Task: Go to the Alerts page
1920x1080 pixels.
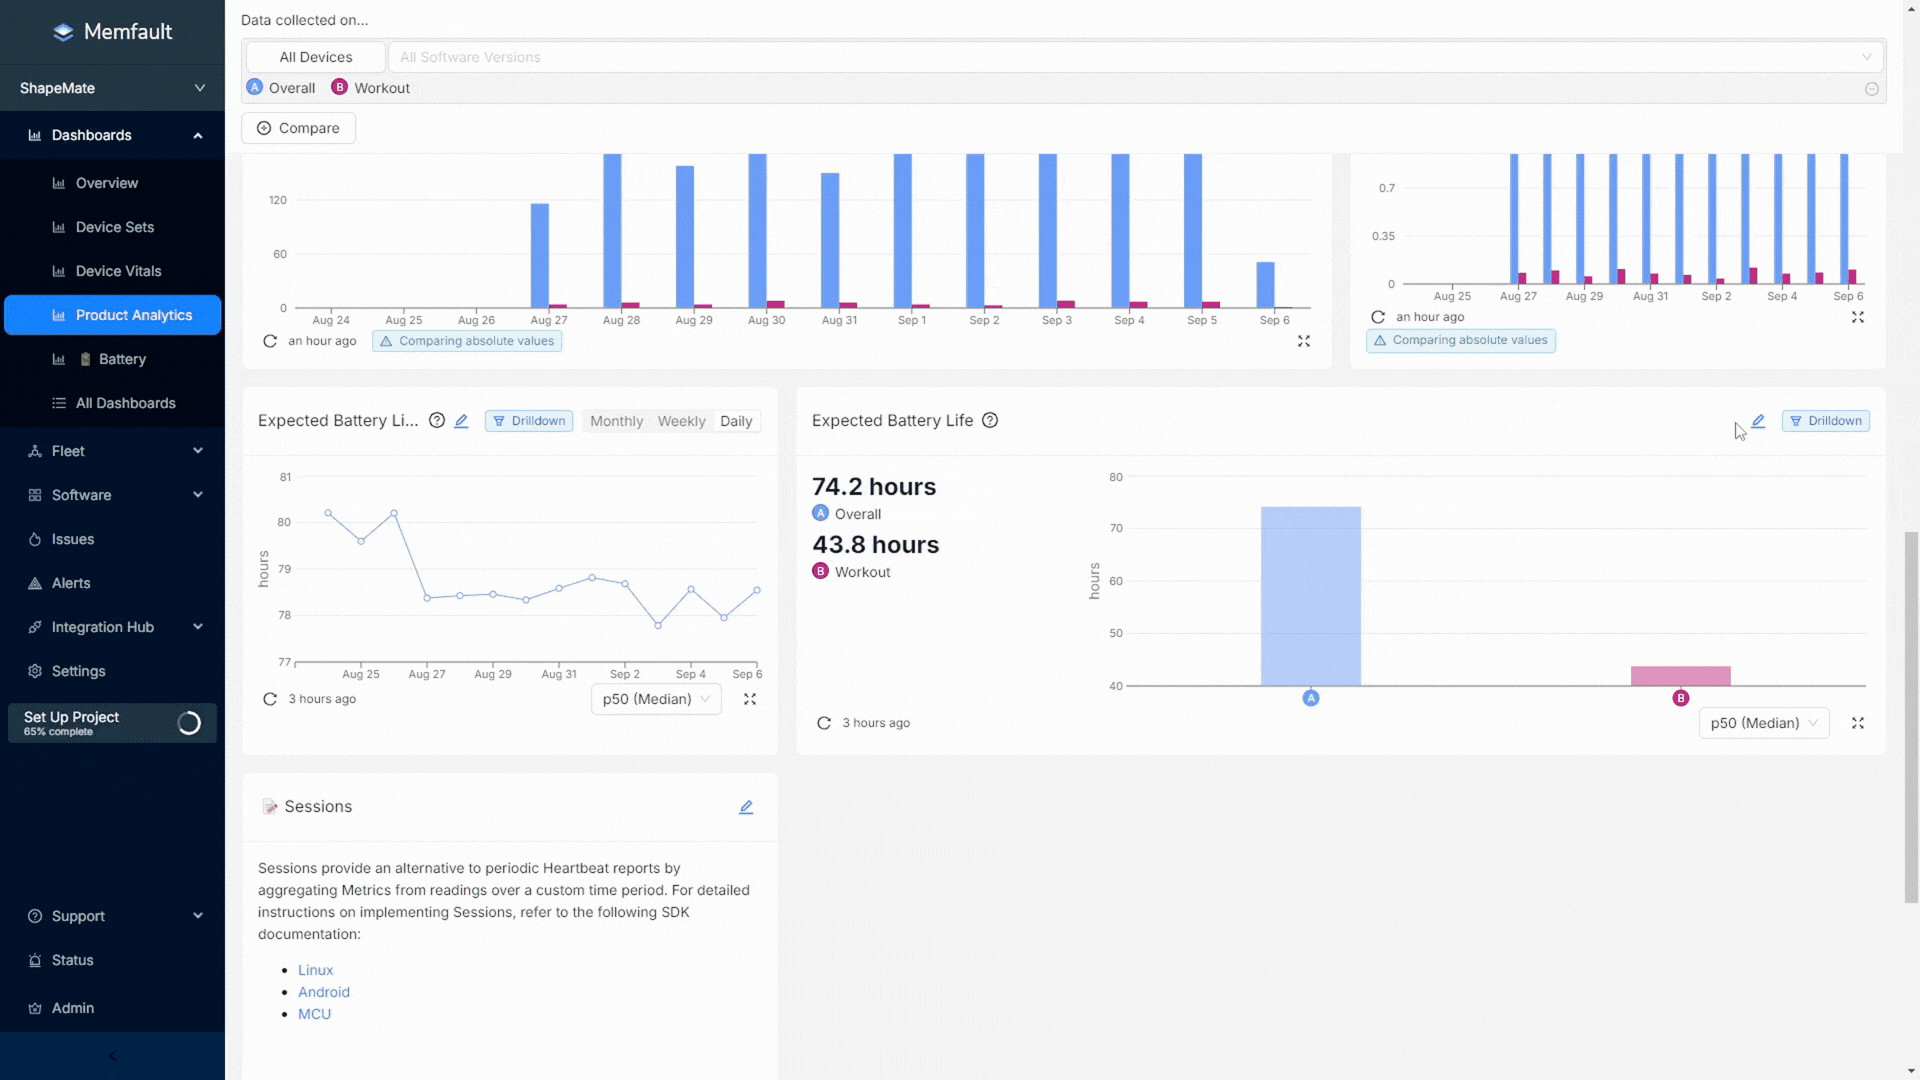Action: point(71,583)
